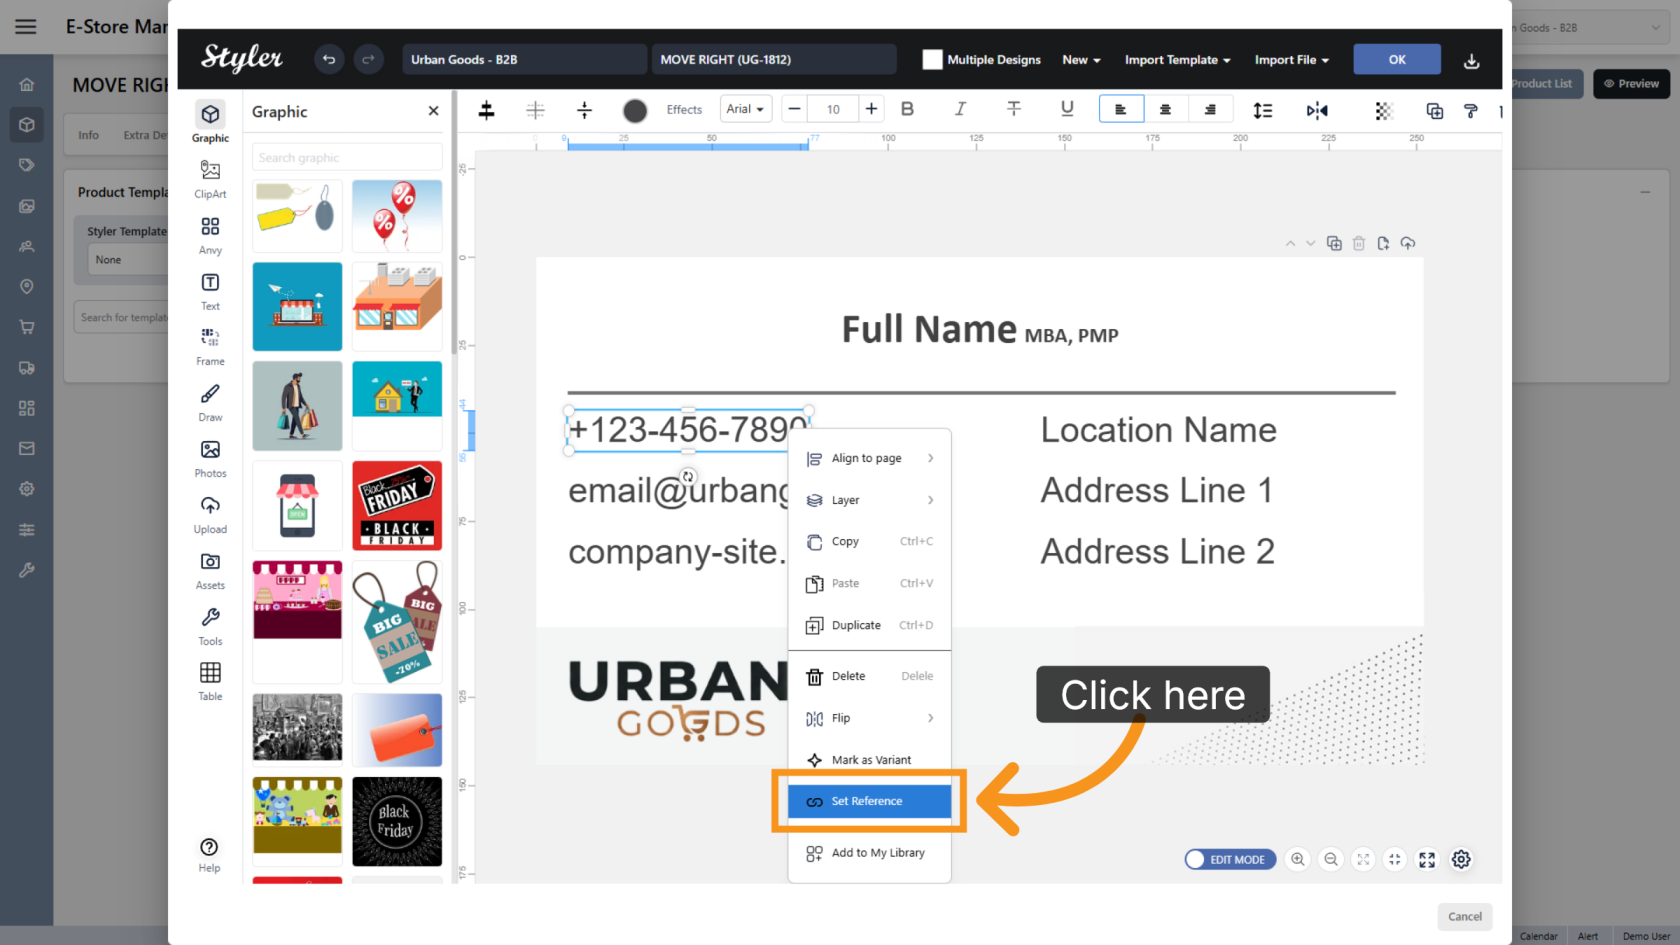Viewport: 1680px width, 945px height.
Task: Zoom in on the canvas
Action: click(1298, 859)
